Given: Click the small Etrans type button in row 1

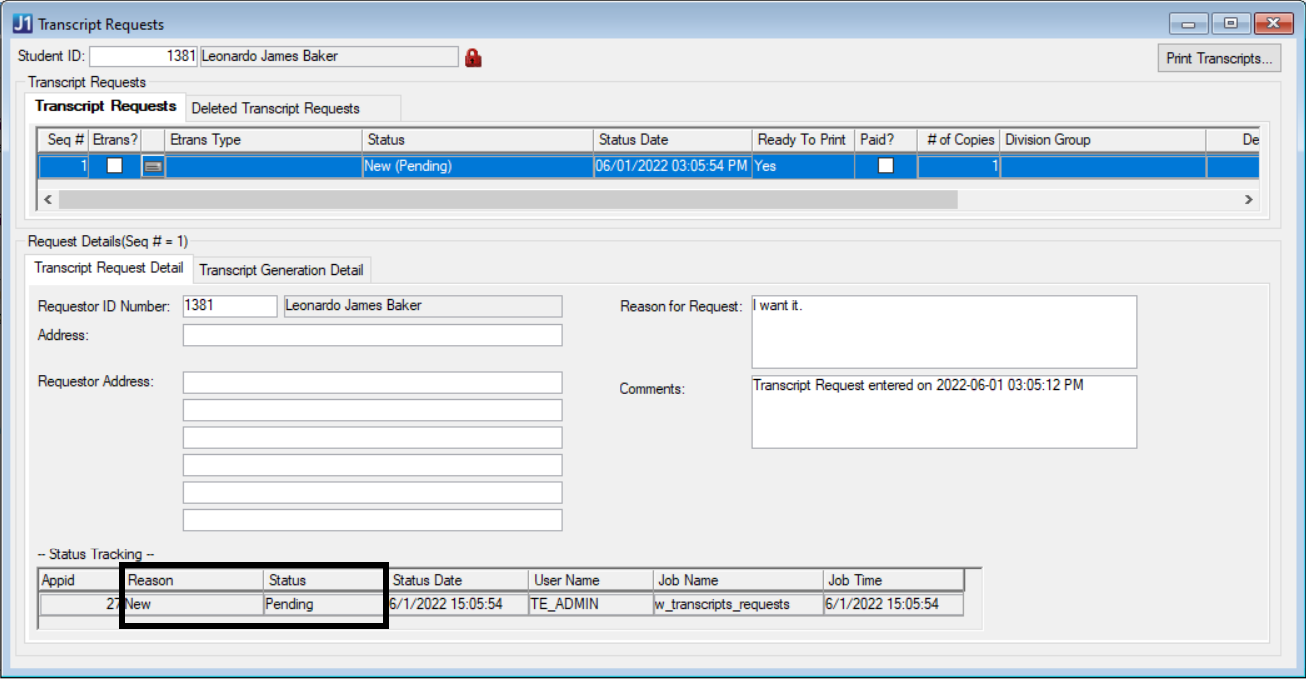Looking at the screenshot, I should [x=153, y=167].
